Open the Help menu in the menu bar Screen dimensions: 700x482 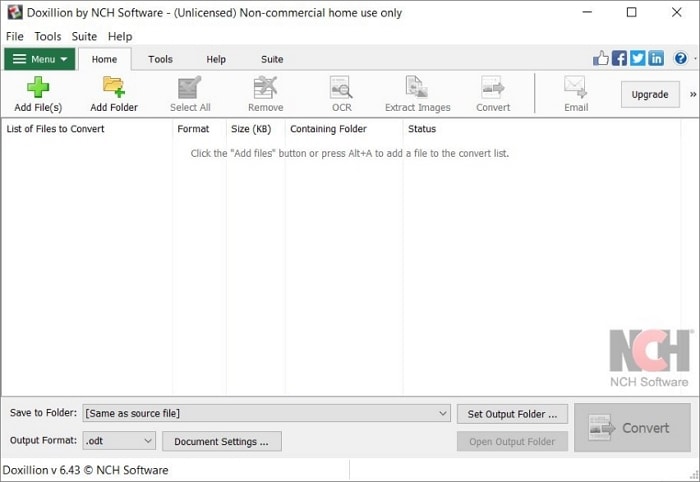coord(120,36)
